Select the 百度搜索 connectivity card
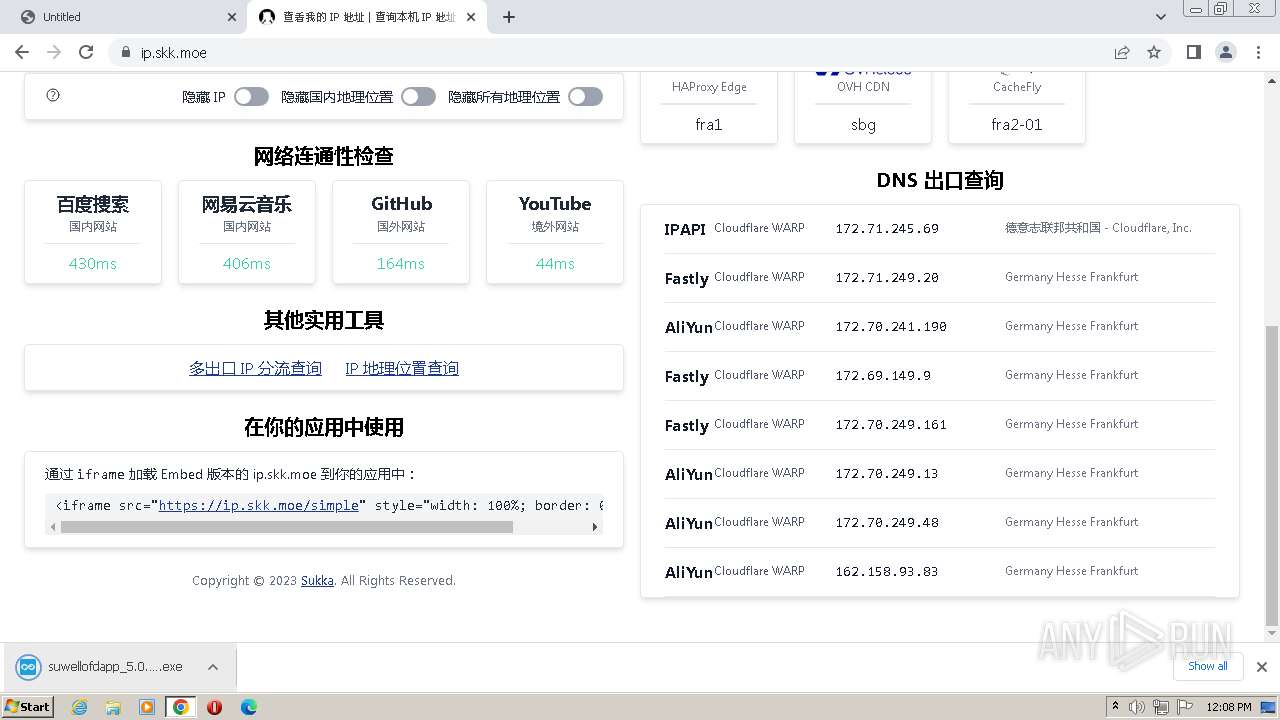The image size is (1280, 720). pyautogui.click(x=93, y=232)
